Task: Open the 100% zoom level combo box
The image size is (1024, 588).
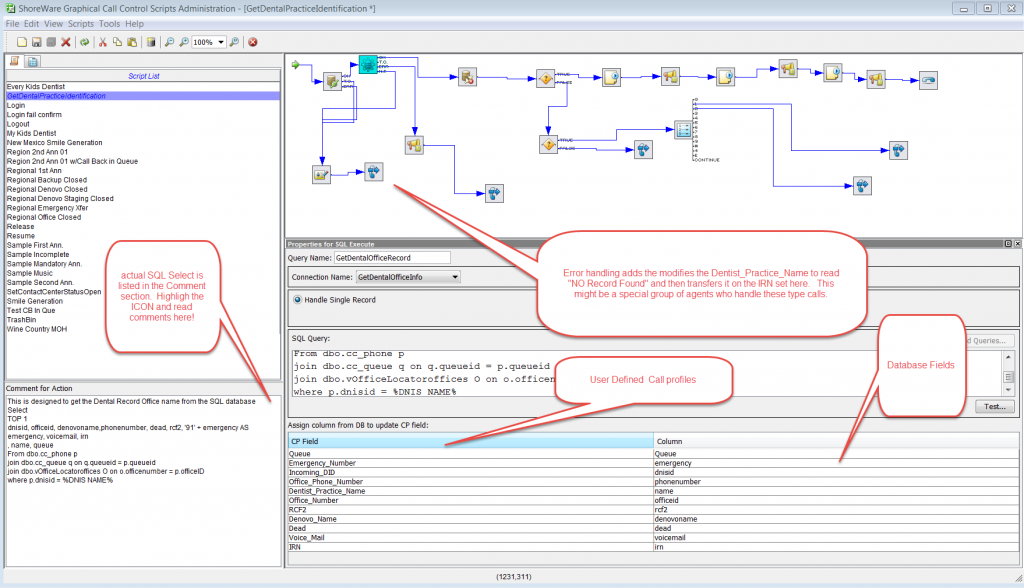Action: 209,42
